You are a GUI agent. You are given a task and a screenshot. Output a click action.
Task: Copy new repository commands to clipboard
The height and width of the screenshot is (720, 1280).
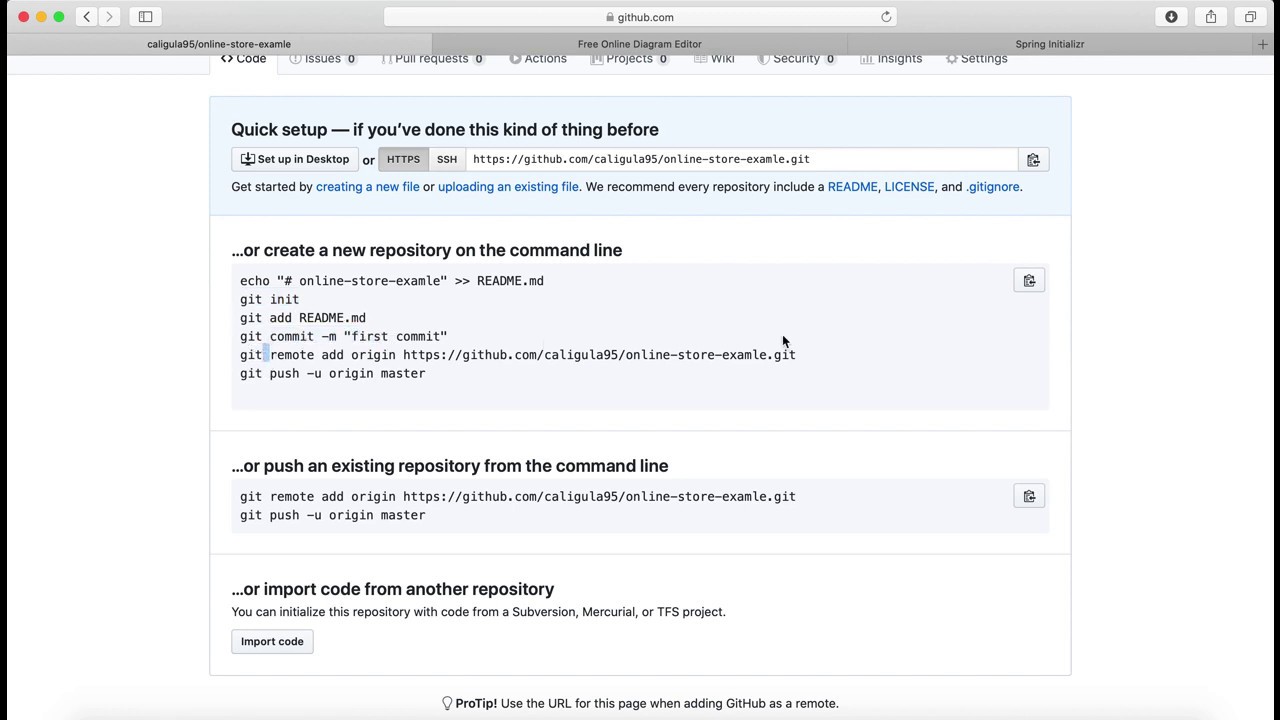click(1029, 281)
